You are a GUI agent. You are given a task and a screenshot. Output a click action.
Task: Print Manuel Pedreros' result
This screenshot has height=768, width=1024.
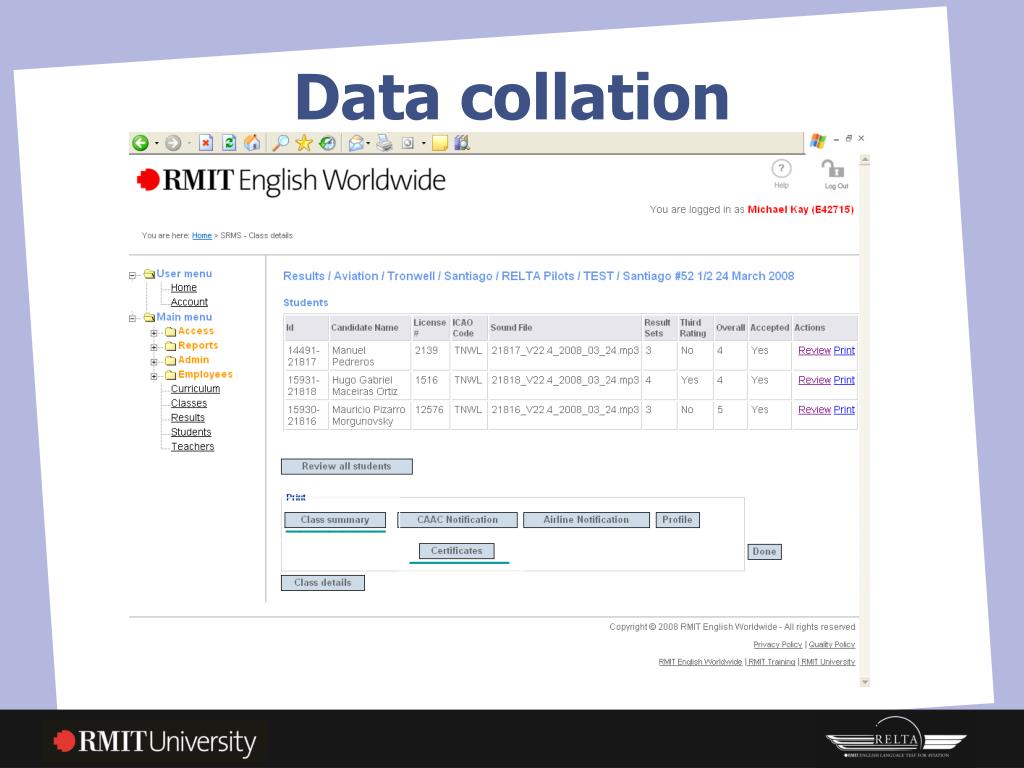tap(844, 351)
